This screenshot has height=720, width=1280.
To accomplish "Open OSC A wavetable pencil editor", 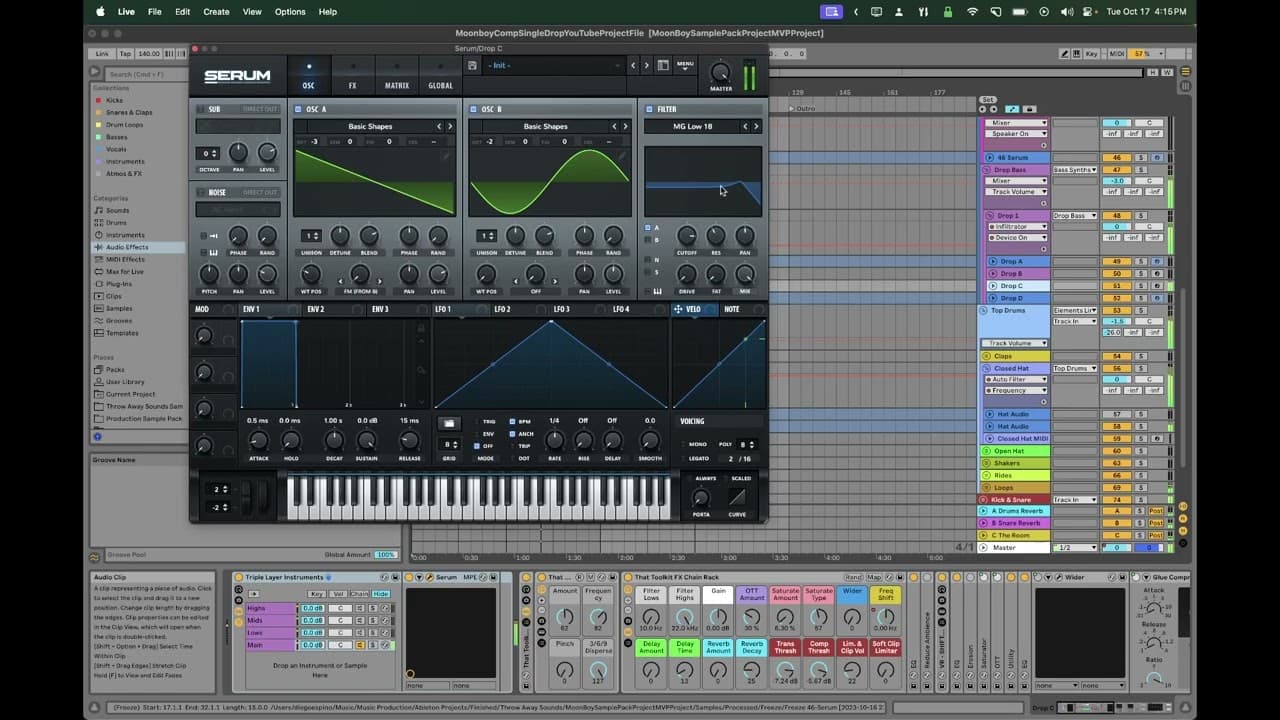I will (x=446, y=155).
